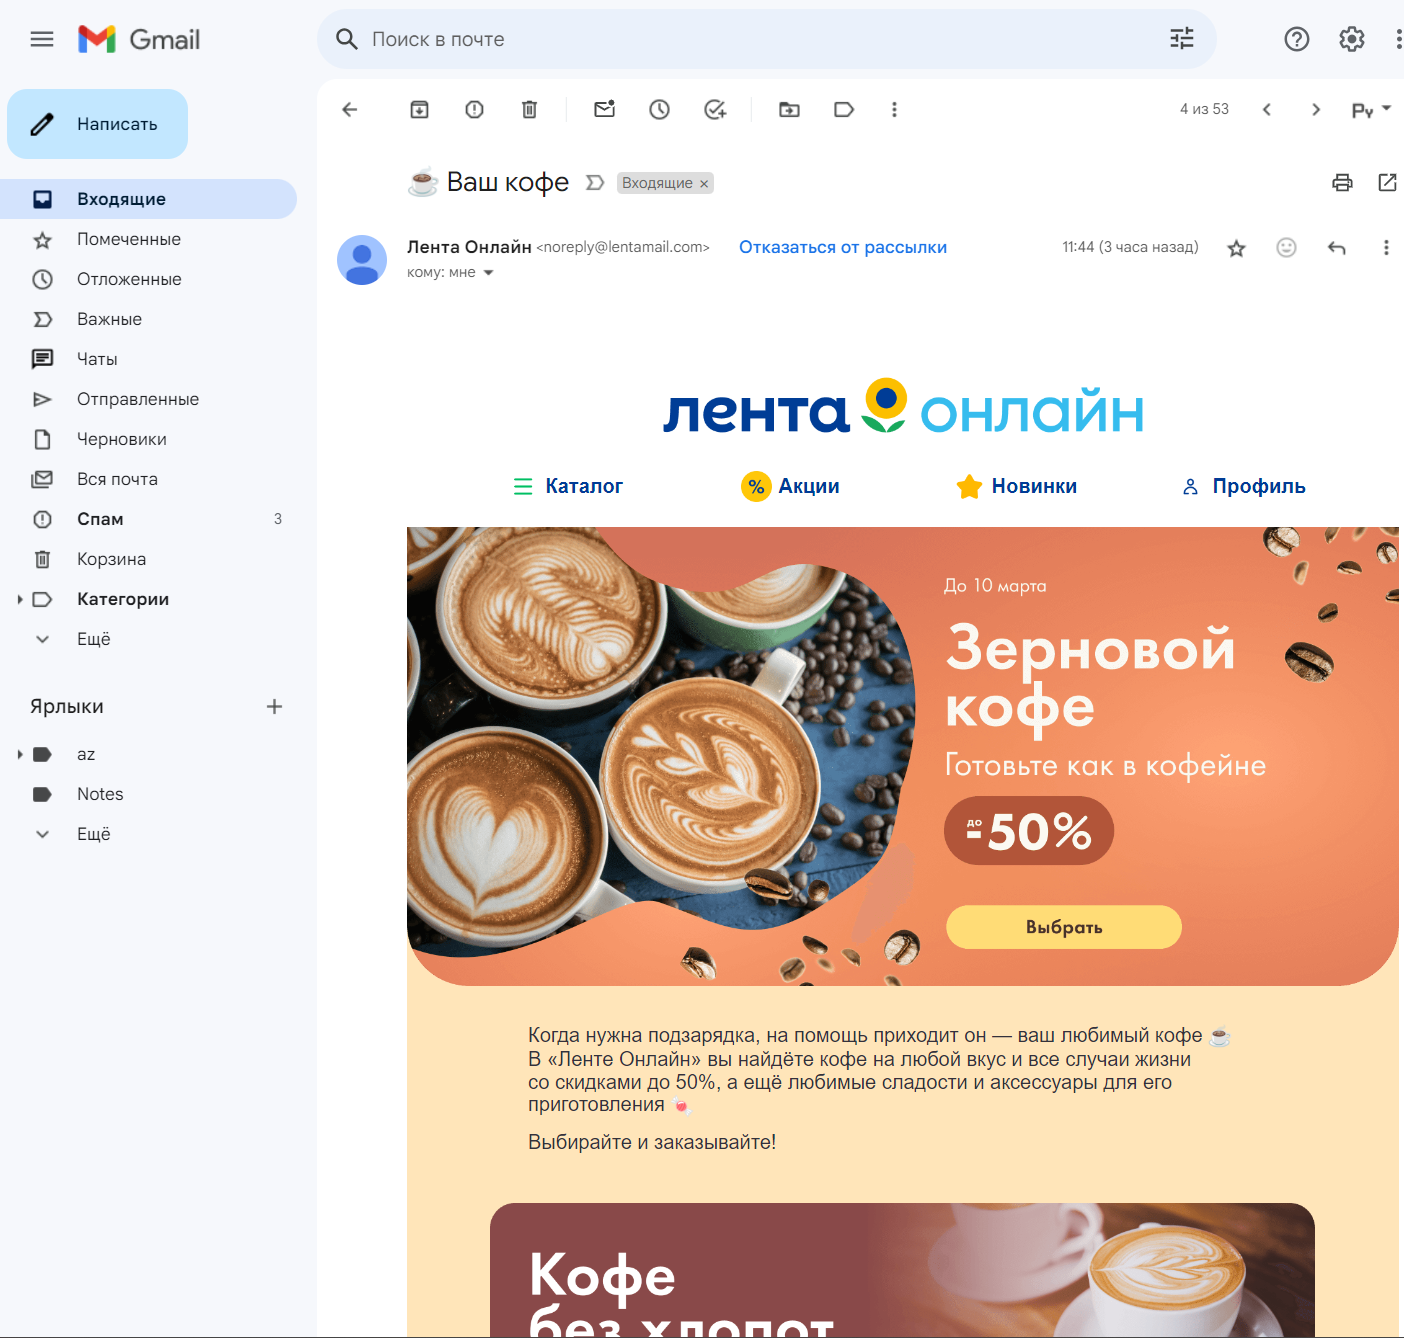Click the yellow Выбрать button

[1064, 927]
